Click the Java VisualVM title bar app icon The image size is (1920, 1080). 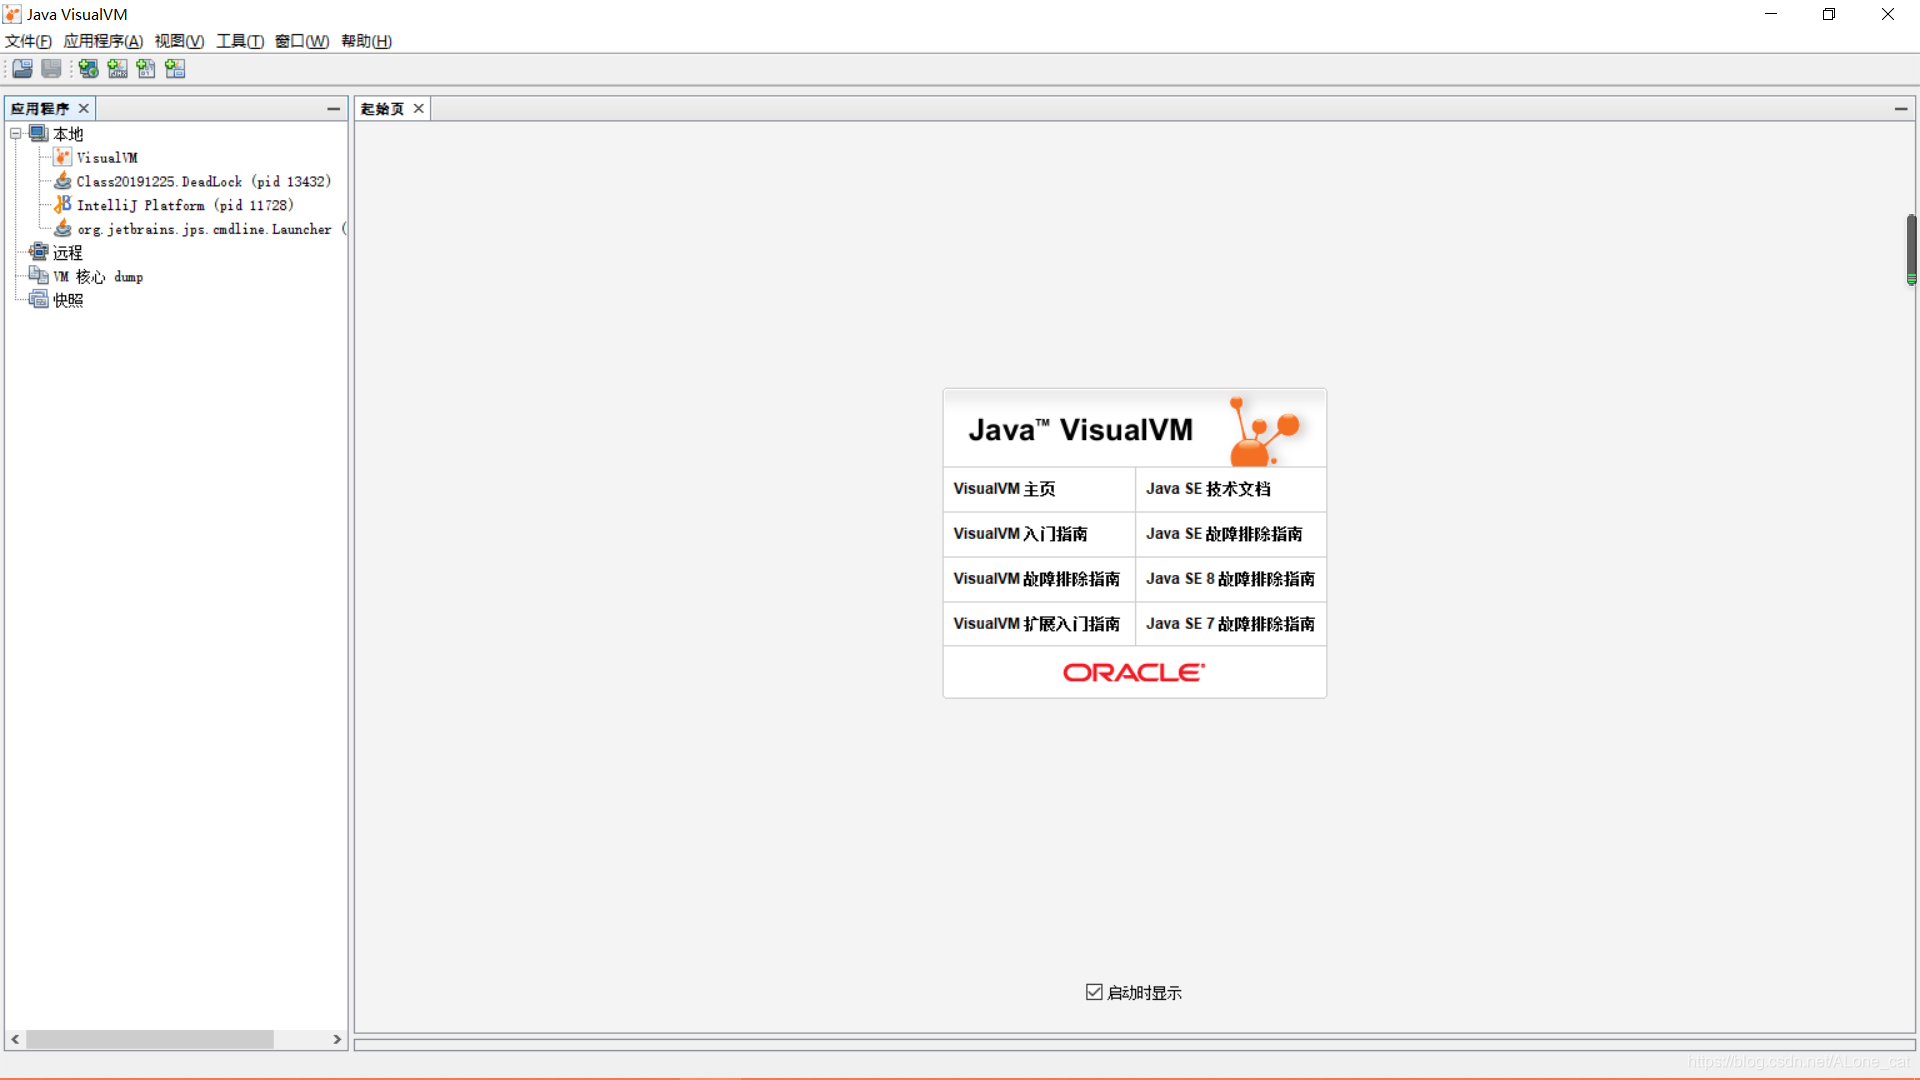[x=12, y=14]
